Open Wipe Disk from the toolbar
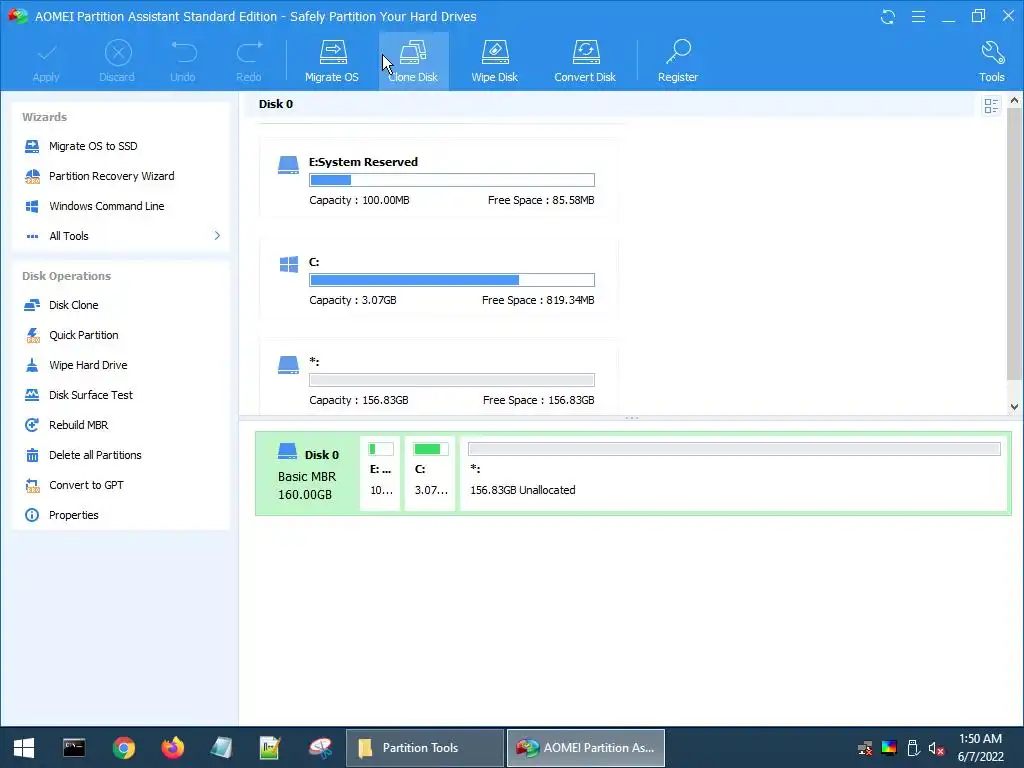The height and width of the screenshot is (768, 1024). pos(494,61)
